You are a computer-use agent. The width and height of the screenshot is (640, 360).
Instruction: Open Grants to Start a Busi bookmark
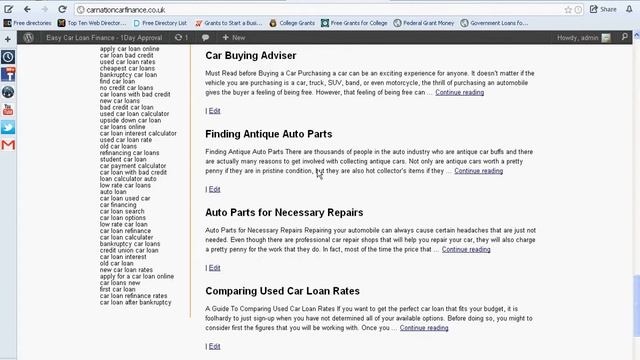click(x=229, y=23)
